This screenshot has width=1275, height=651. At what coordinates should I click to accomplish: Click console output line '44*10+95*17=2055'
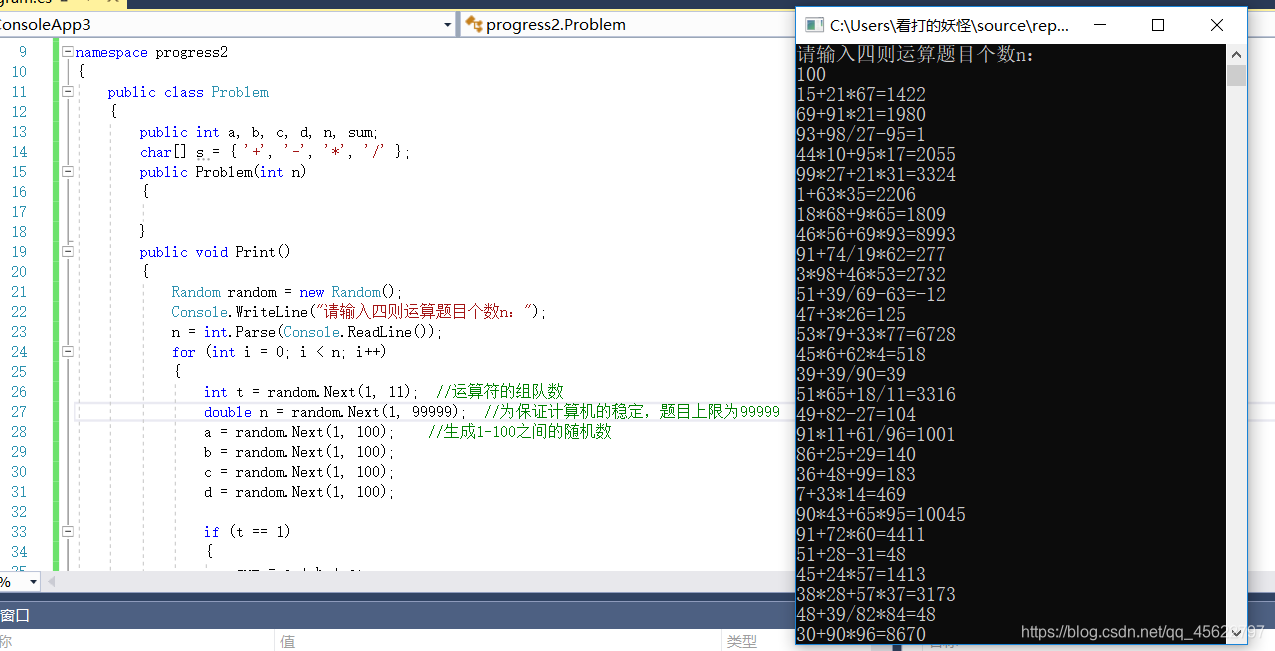[876, 155]
